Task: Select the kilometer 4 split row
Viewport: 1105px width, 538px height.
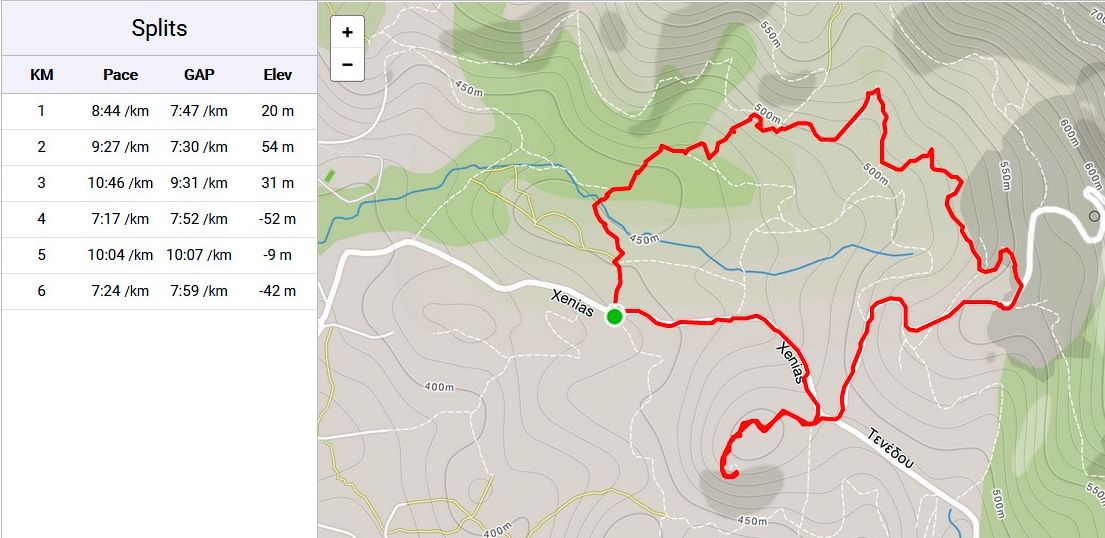Action: tap(159, 219)
